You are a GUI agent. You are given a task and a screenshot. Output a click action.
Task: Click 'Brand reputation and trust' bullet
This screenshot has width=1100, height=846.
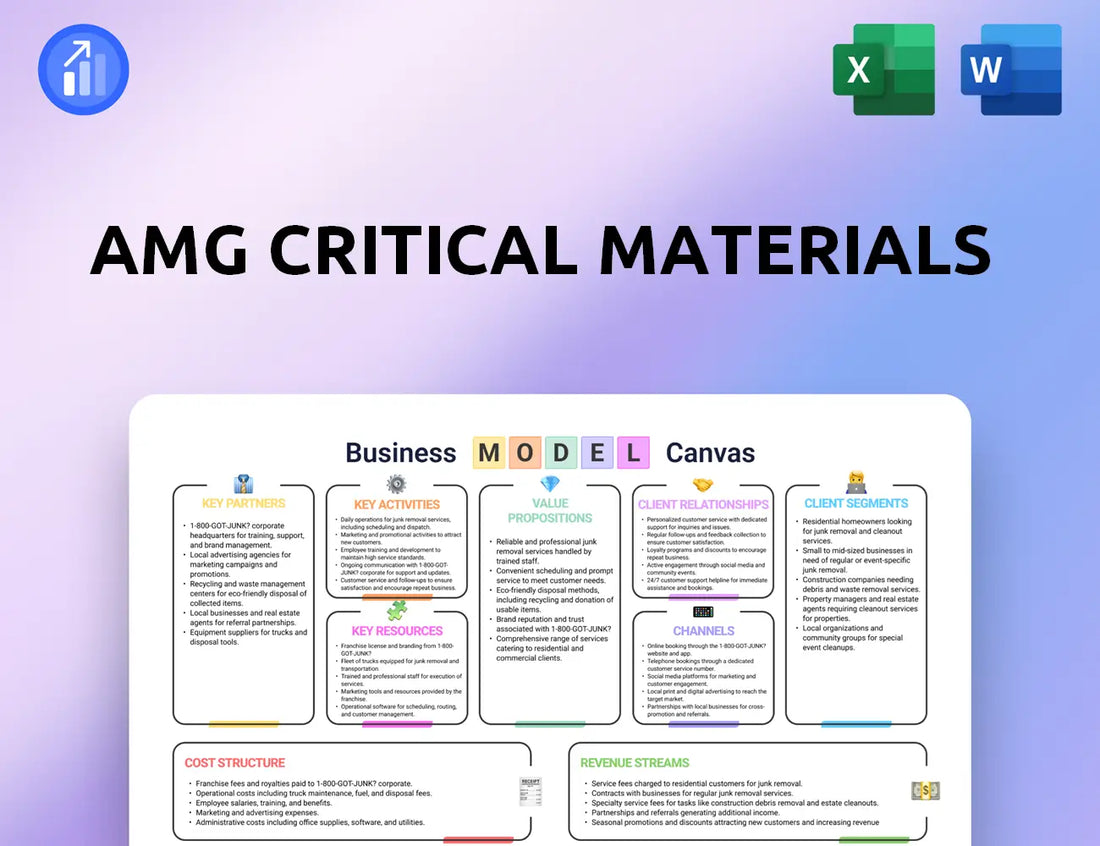pos(553,624)
